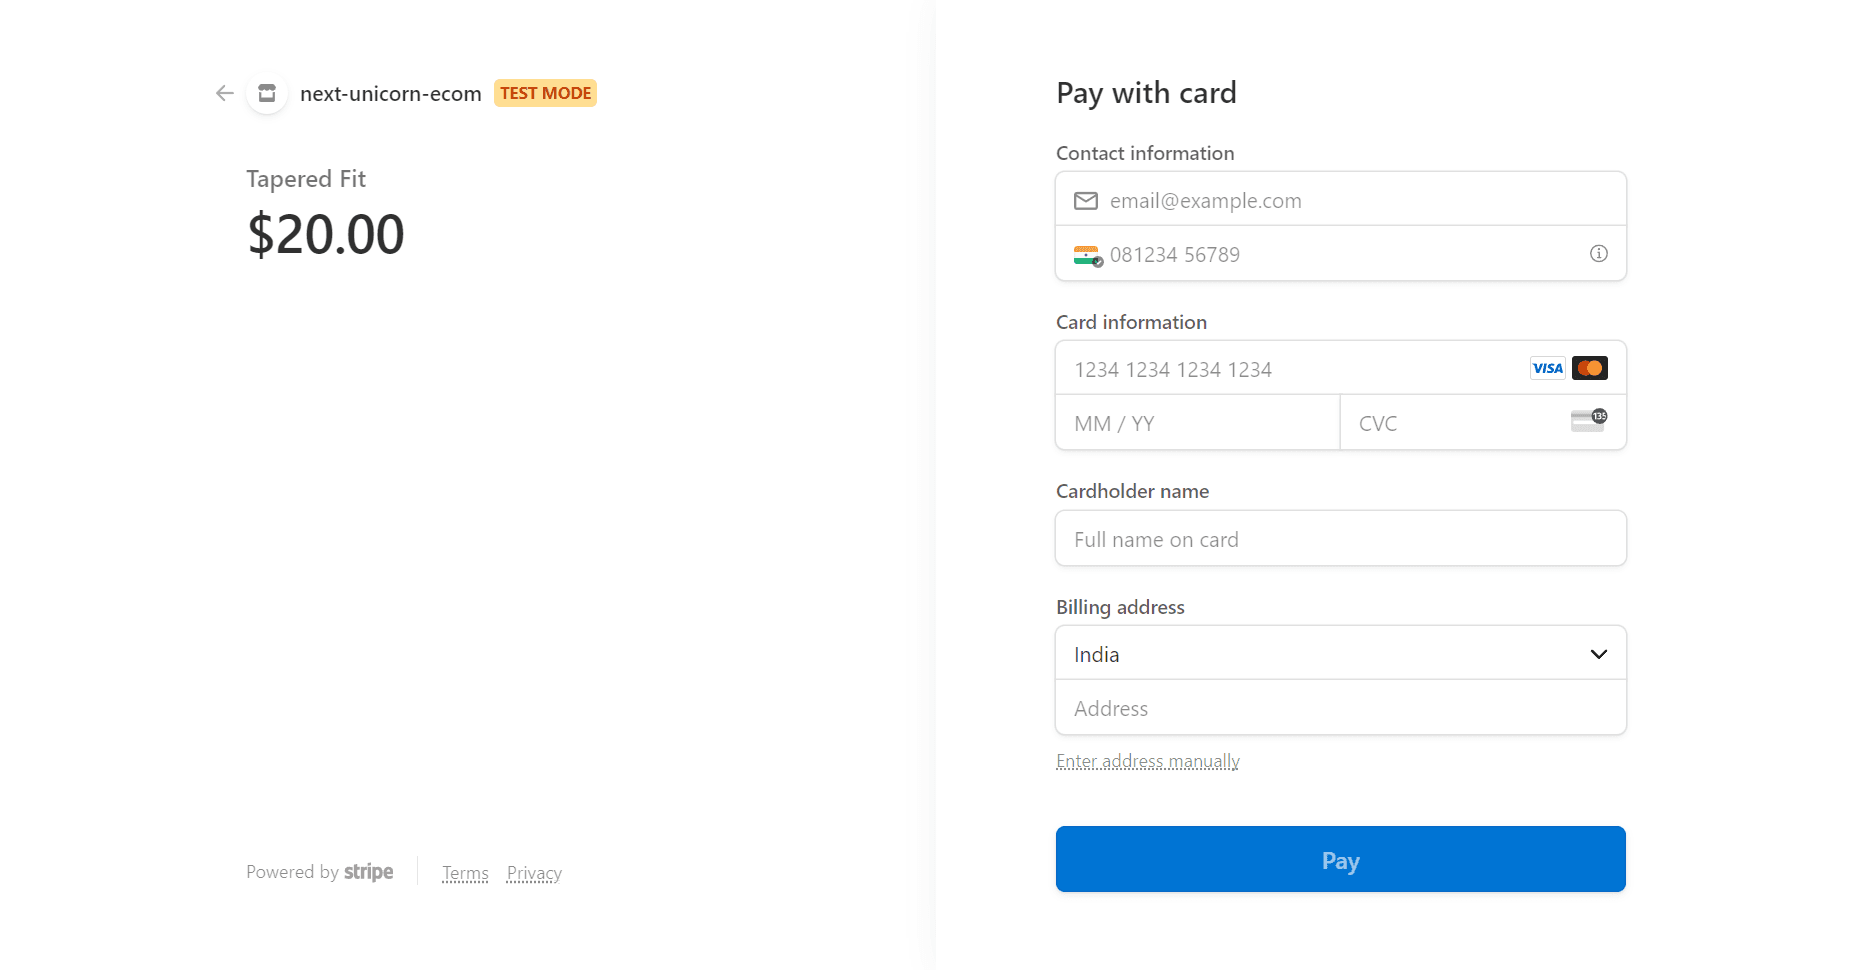Image resolution: width=1872 pixels, height=970 pixels.
Task: Focus the email address field
Action: click(x=1341, y=199)
